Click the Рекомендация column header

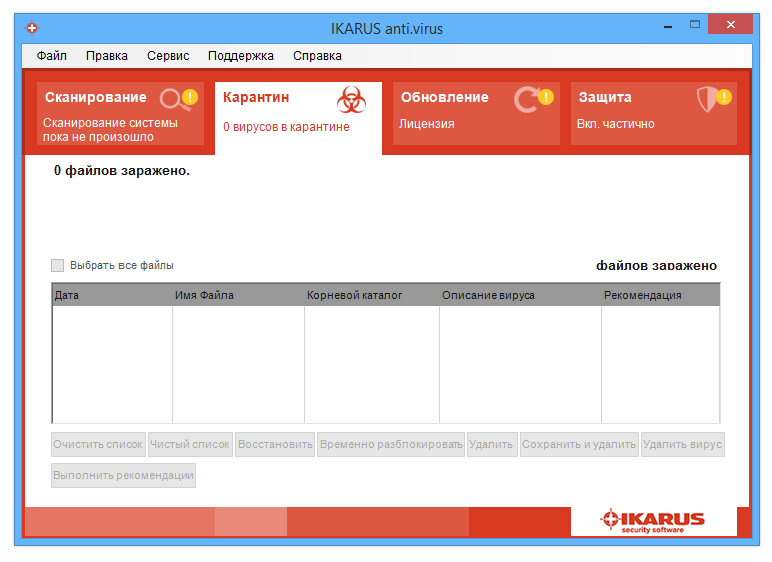pos(661,295)
